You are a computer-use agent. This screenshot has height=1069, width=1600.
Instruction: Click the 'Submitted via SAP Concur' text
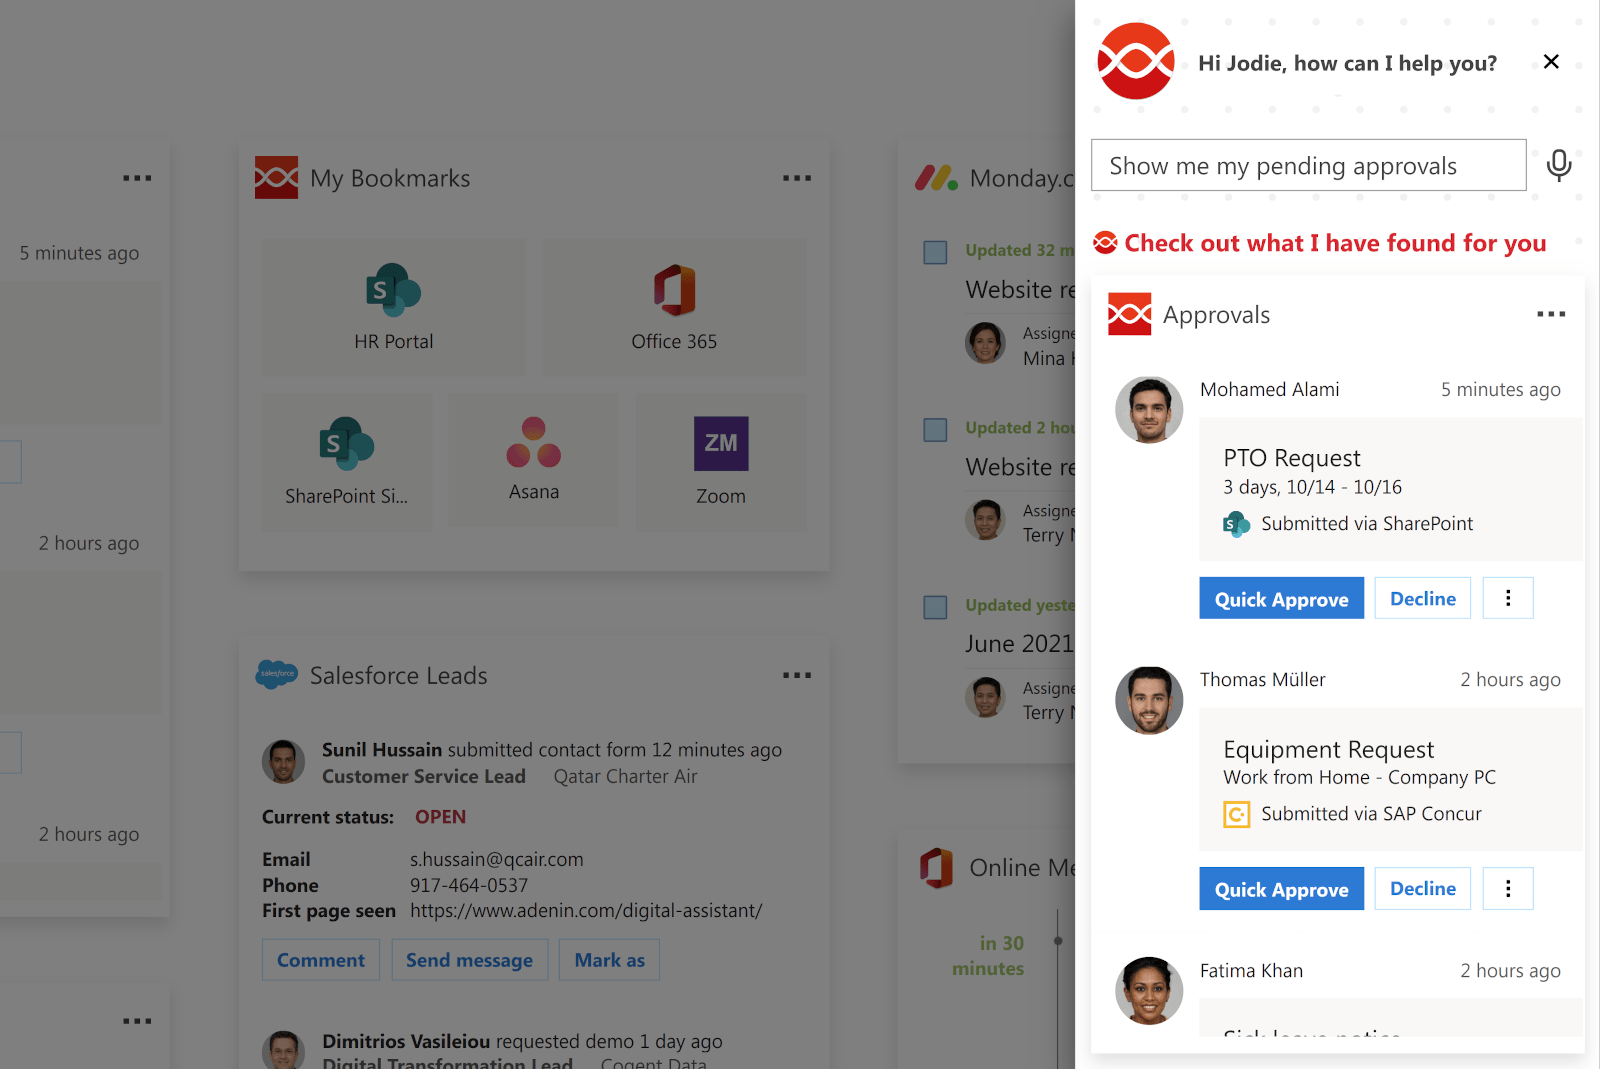pyautogui.click(x=1371, y=814)
